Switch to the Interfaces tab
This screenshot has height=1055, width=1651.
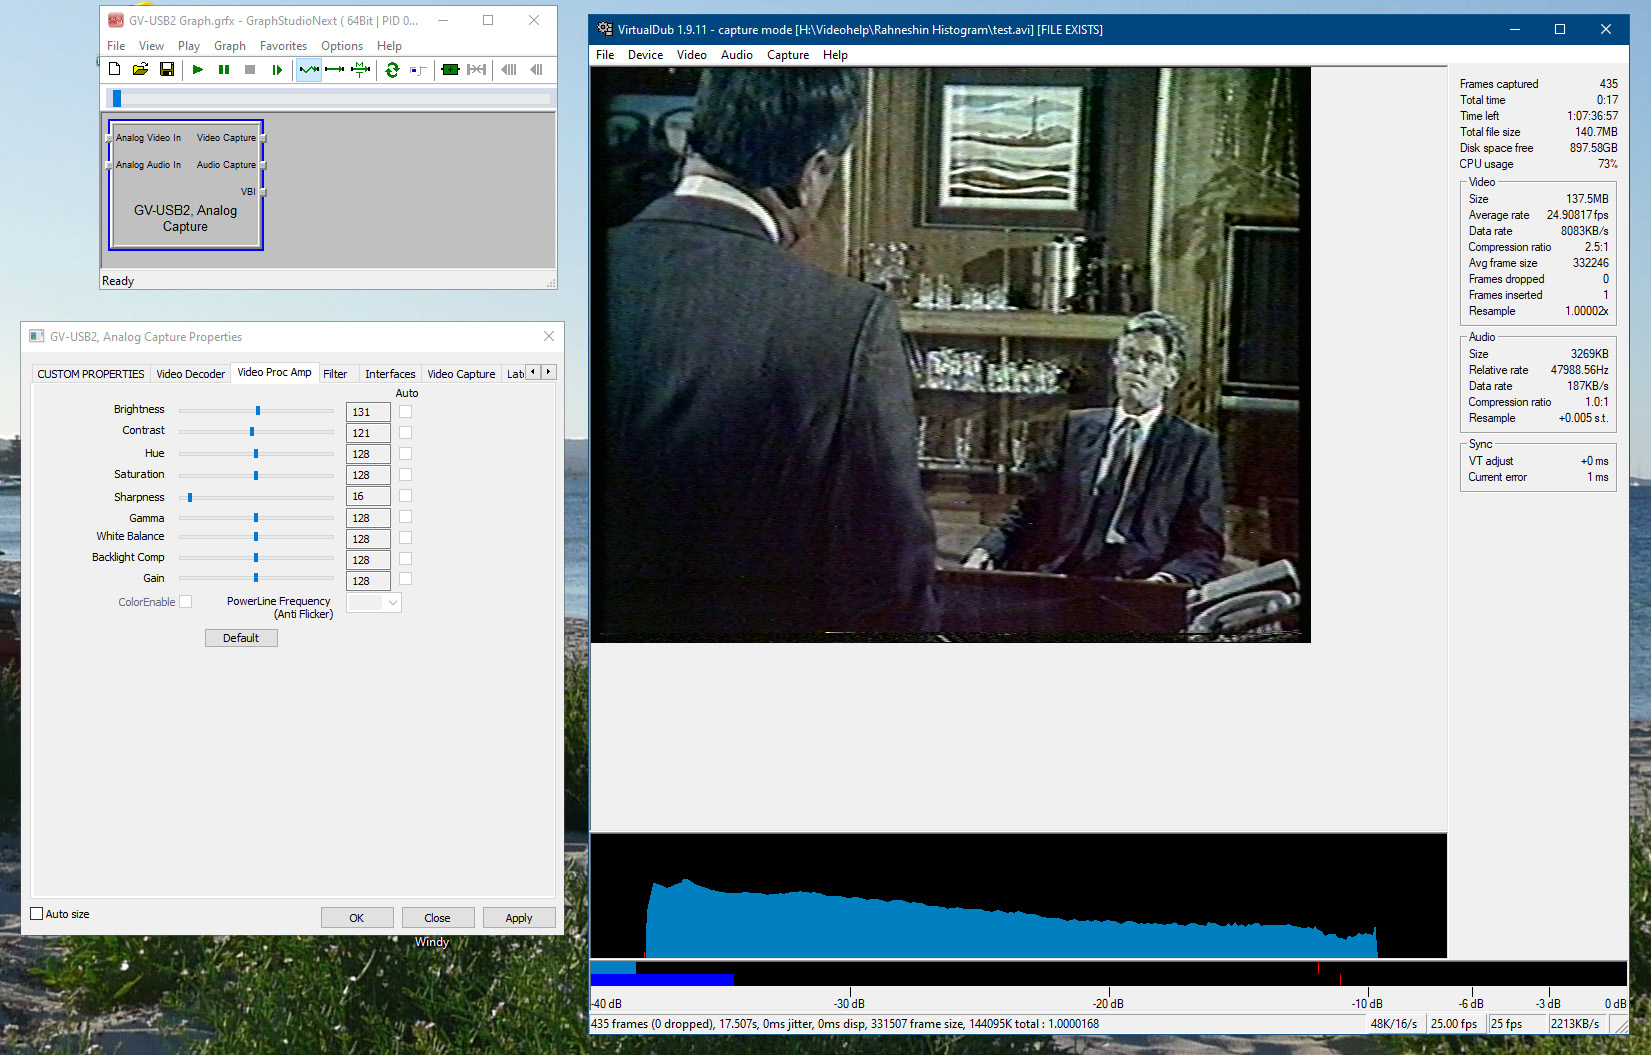point(390,374)
